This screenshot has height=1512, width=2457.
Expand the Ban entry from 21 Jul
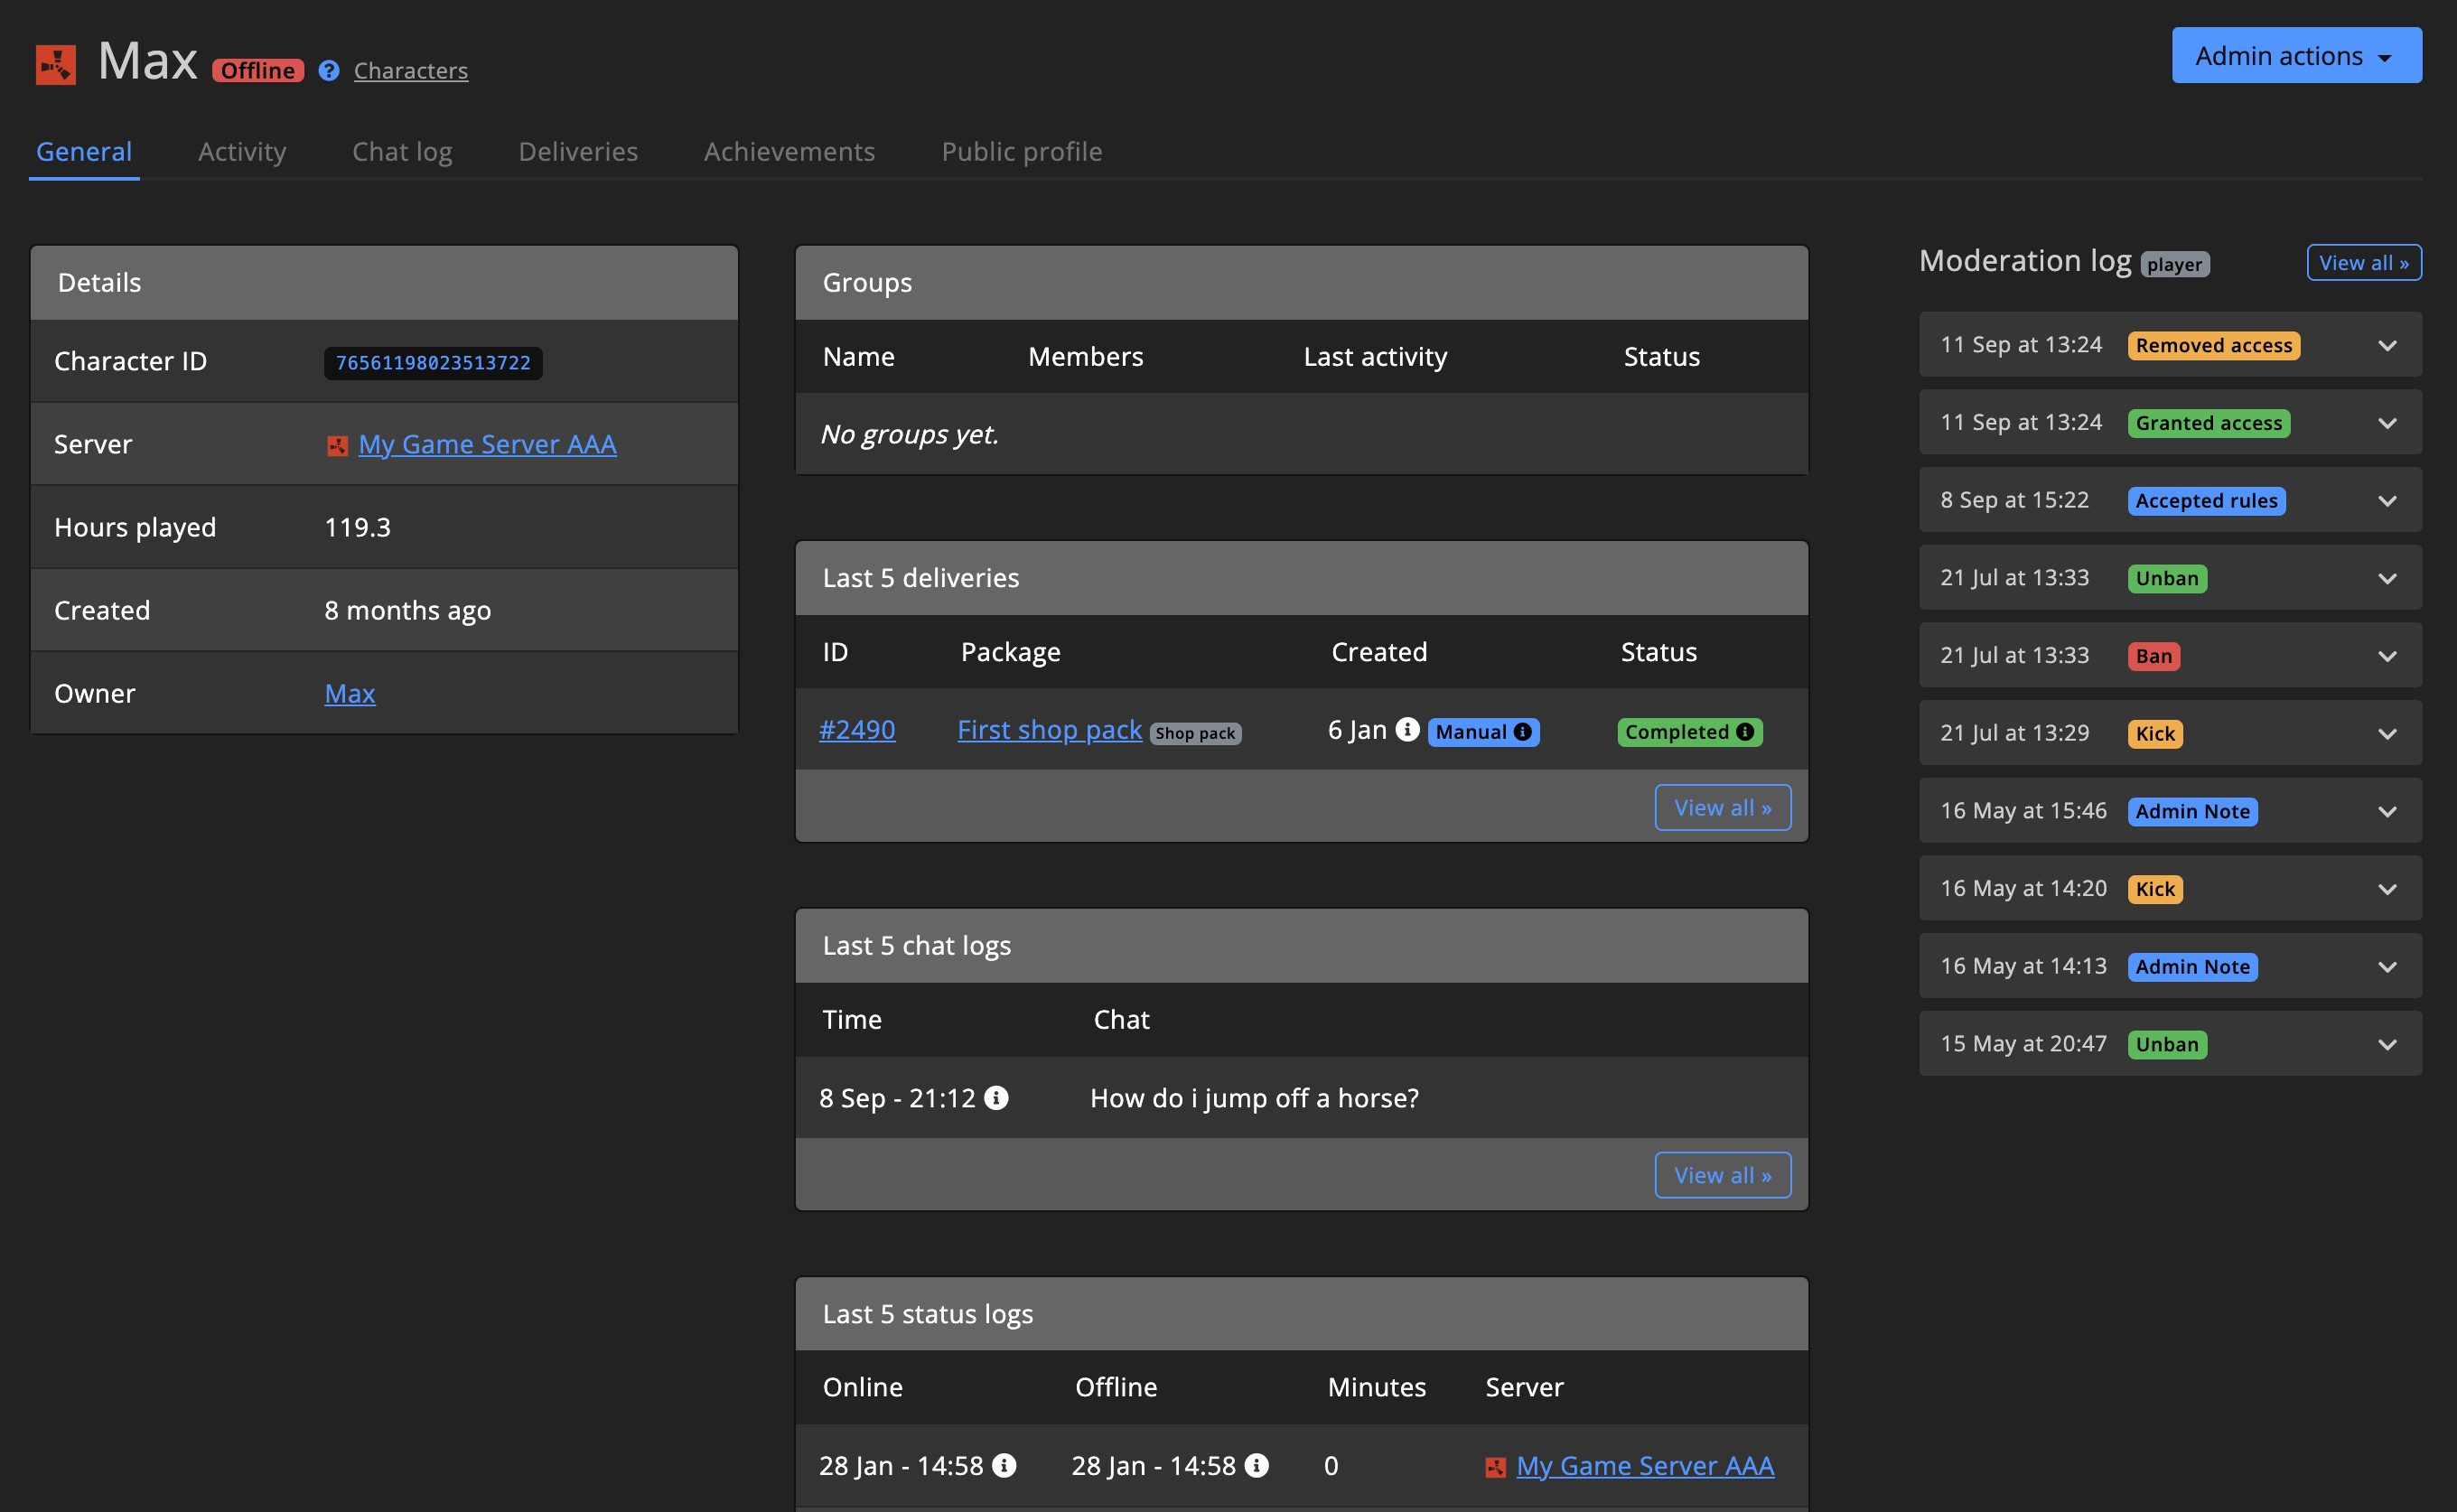(2387, 656)
